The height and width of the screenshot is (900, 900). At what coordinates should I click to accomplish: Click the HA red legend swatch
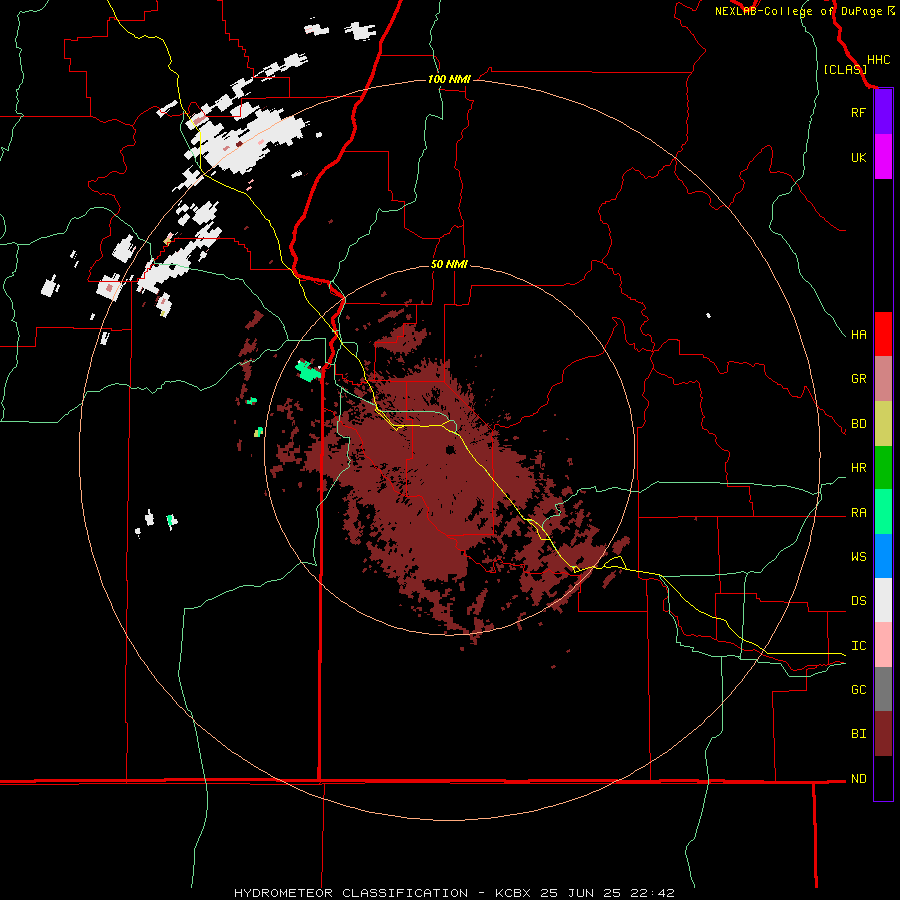pyautogui.click(x=883, y=334)
